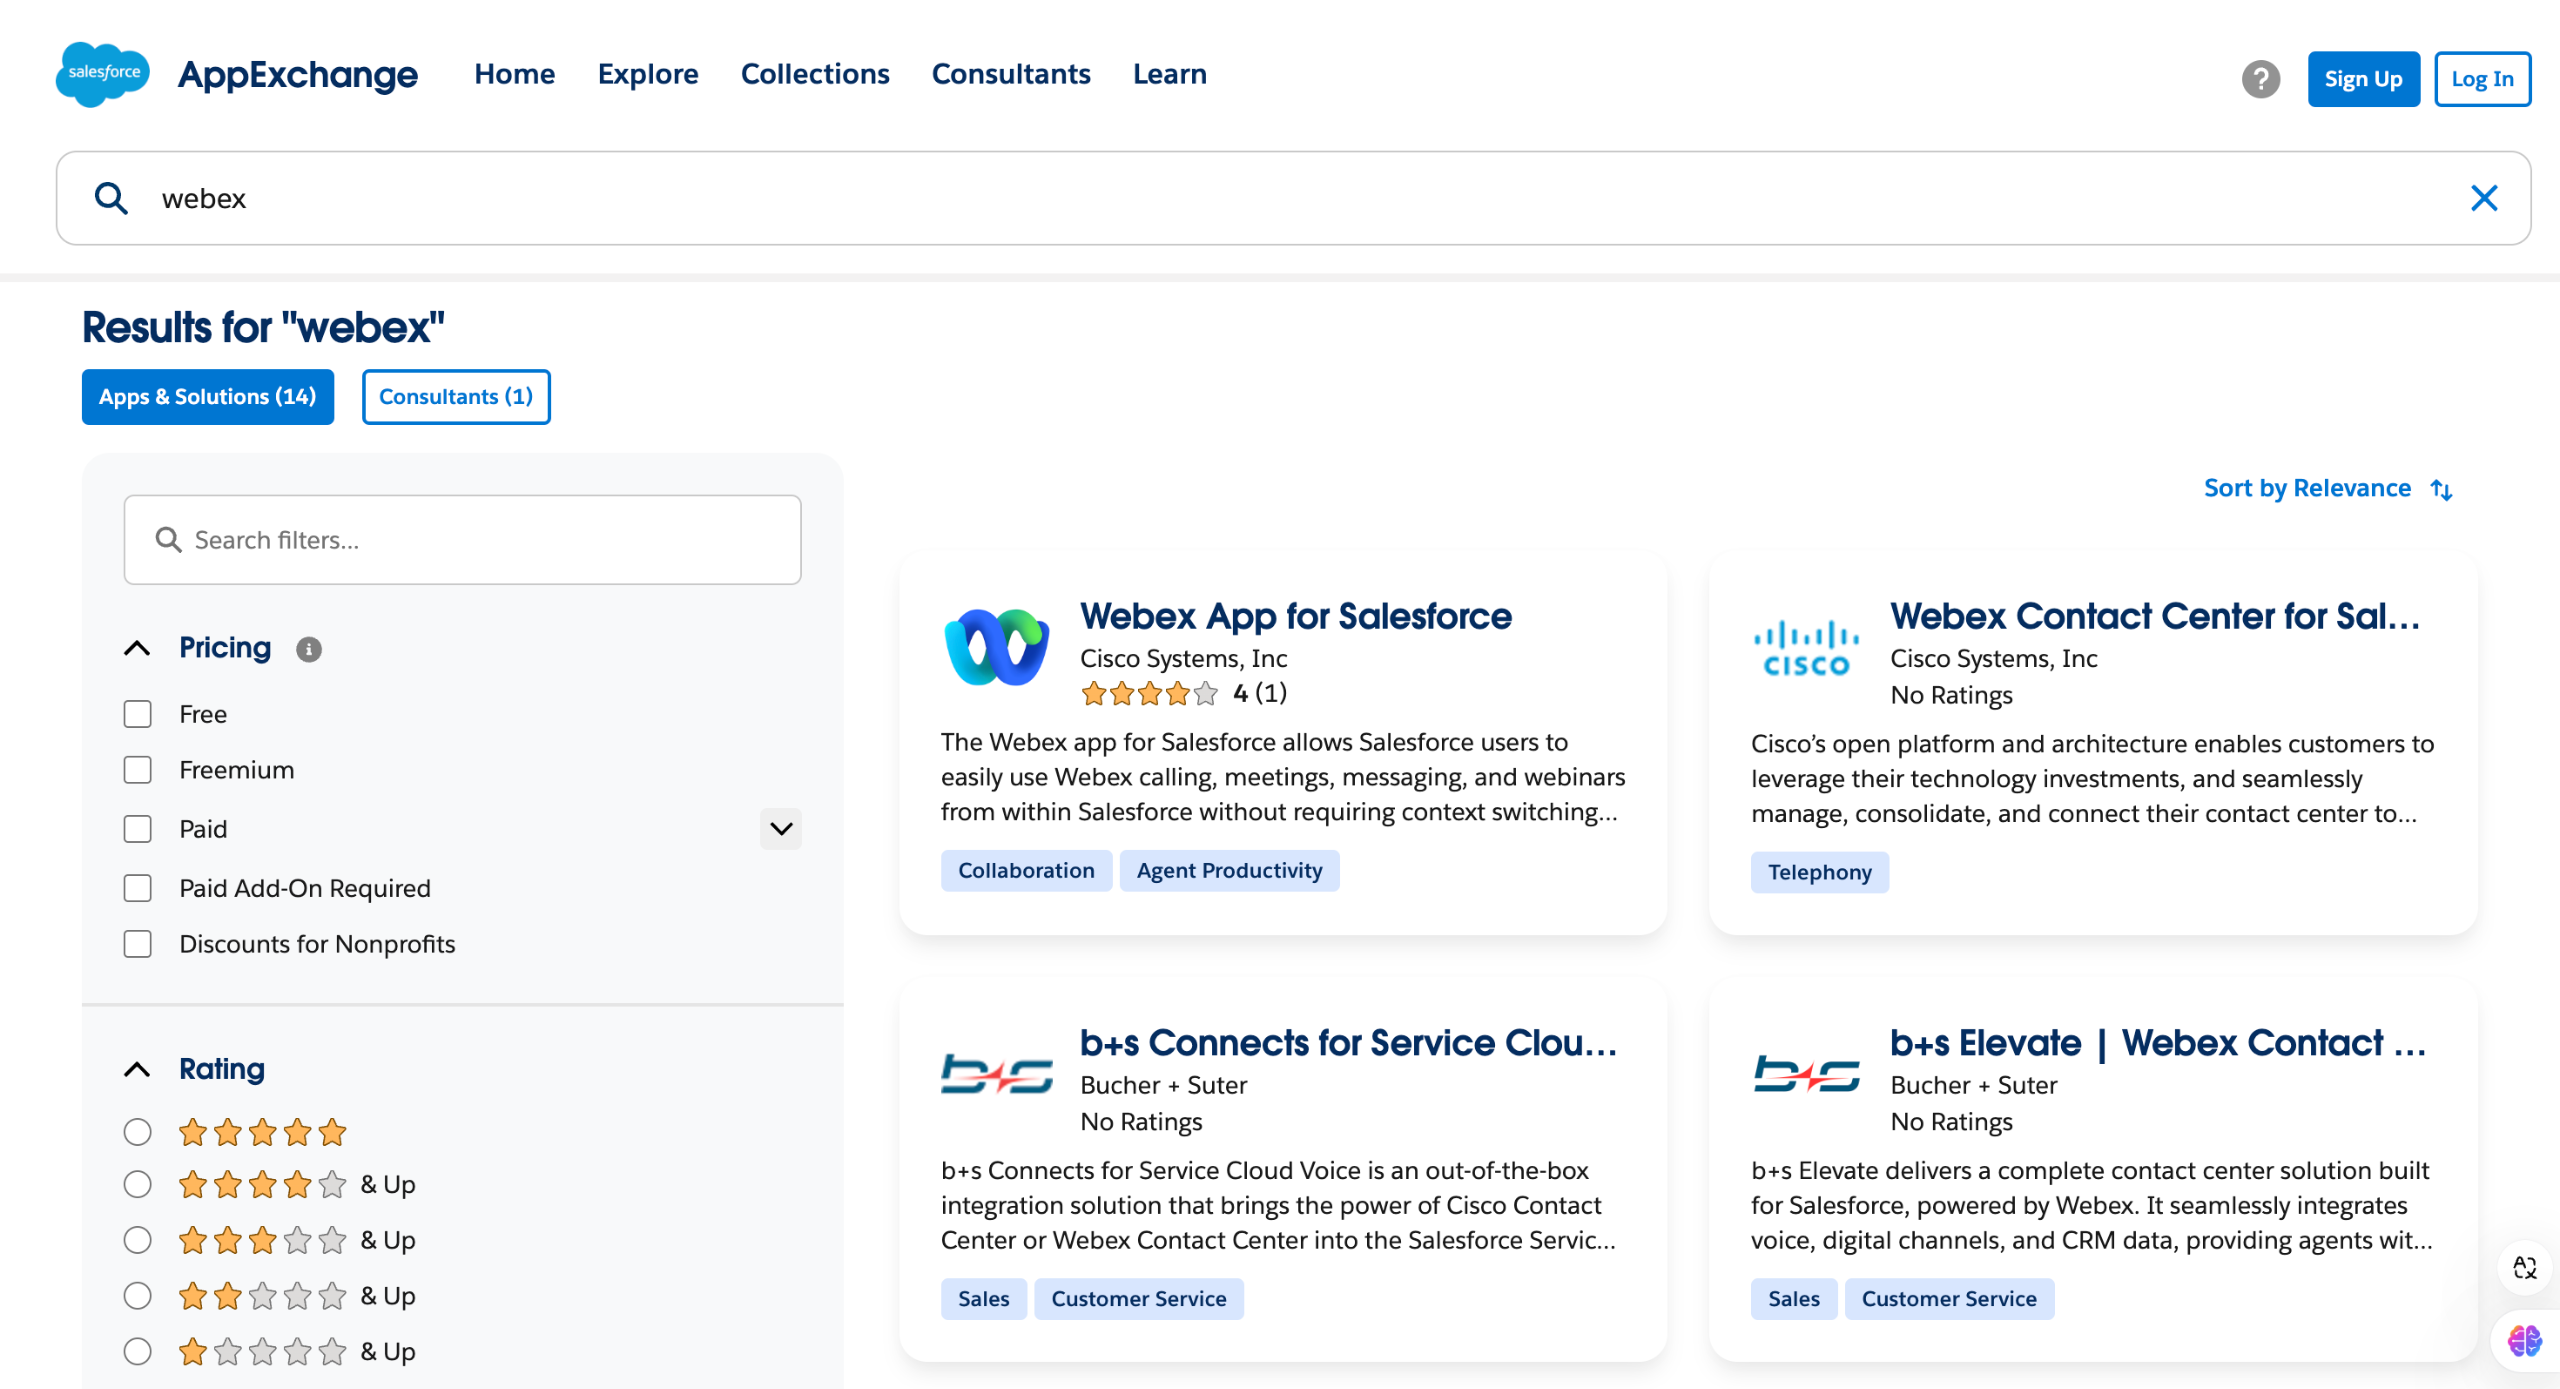Click the Salesforce cloud logo
The width and height of the screenshot is (2560, 1389).
tap(103, 74)
